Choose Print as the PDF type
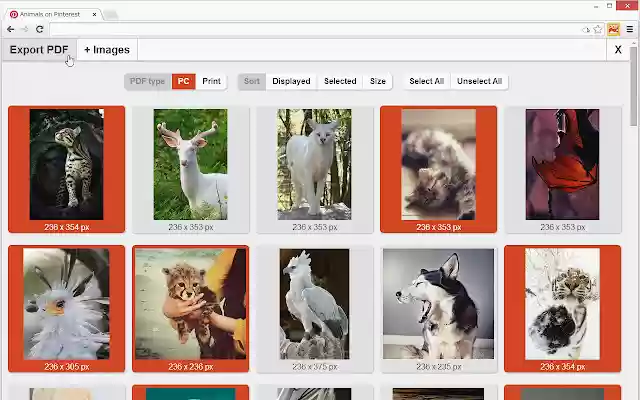Viewport: 640px width, 400px height. (211, 81)
